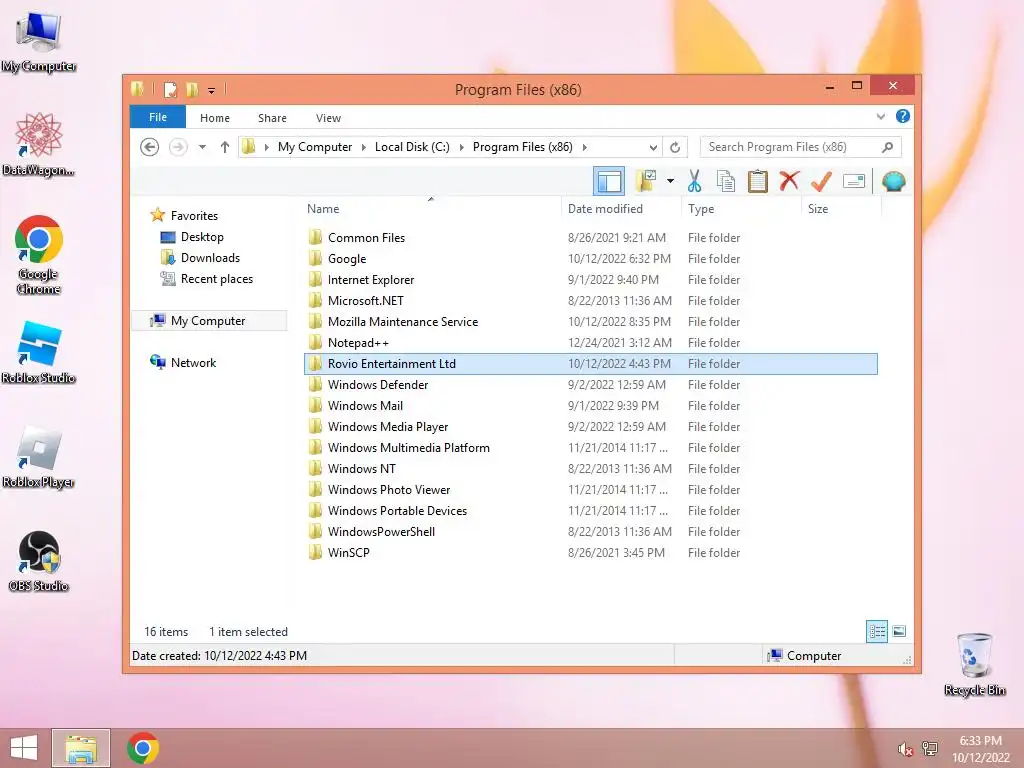Click the network tray icon
The width and height of the screenshot is (1024, 768).
[x=929, y=749]
